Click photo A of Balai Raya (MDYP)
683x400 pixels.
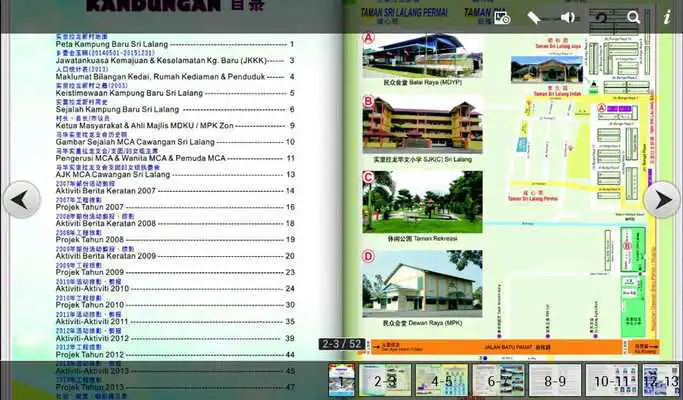coord(422,55)
